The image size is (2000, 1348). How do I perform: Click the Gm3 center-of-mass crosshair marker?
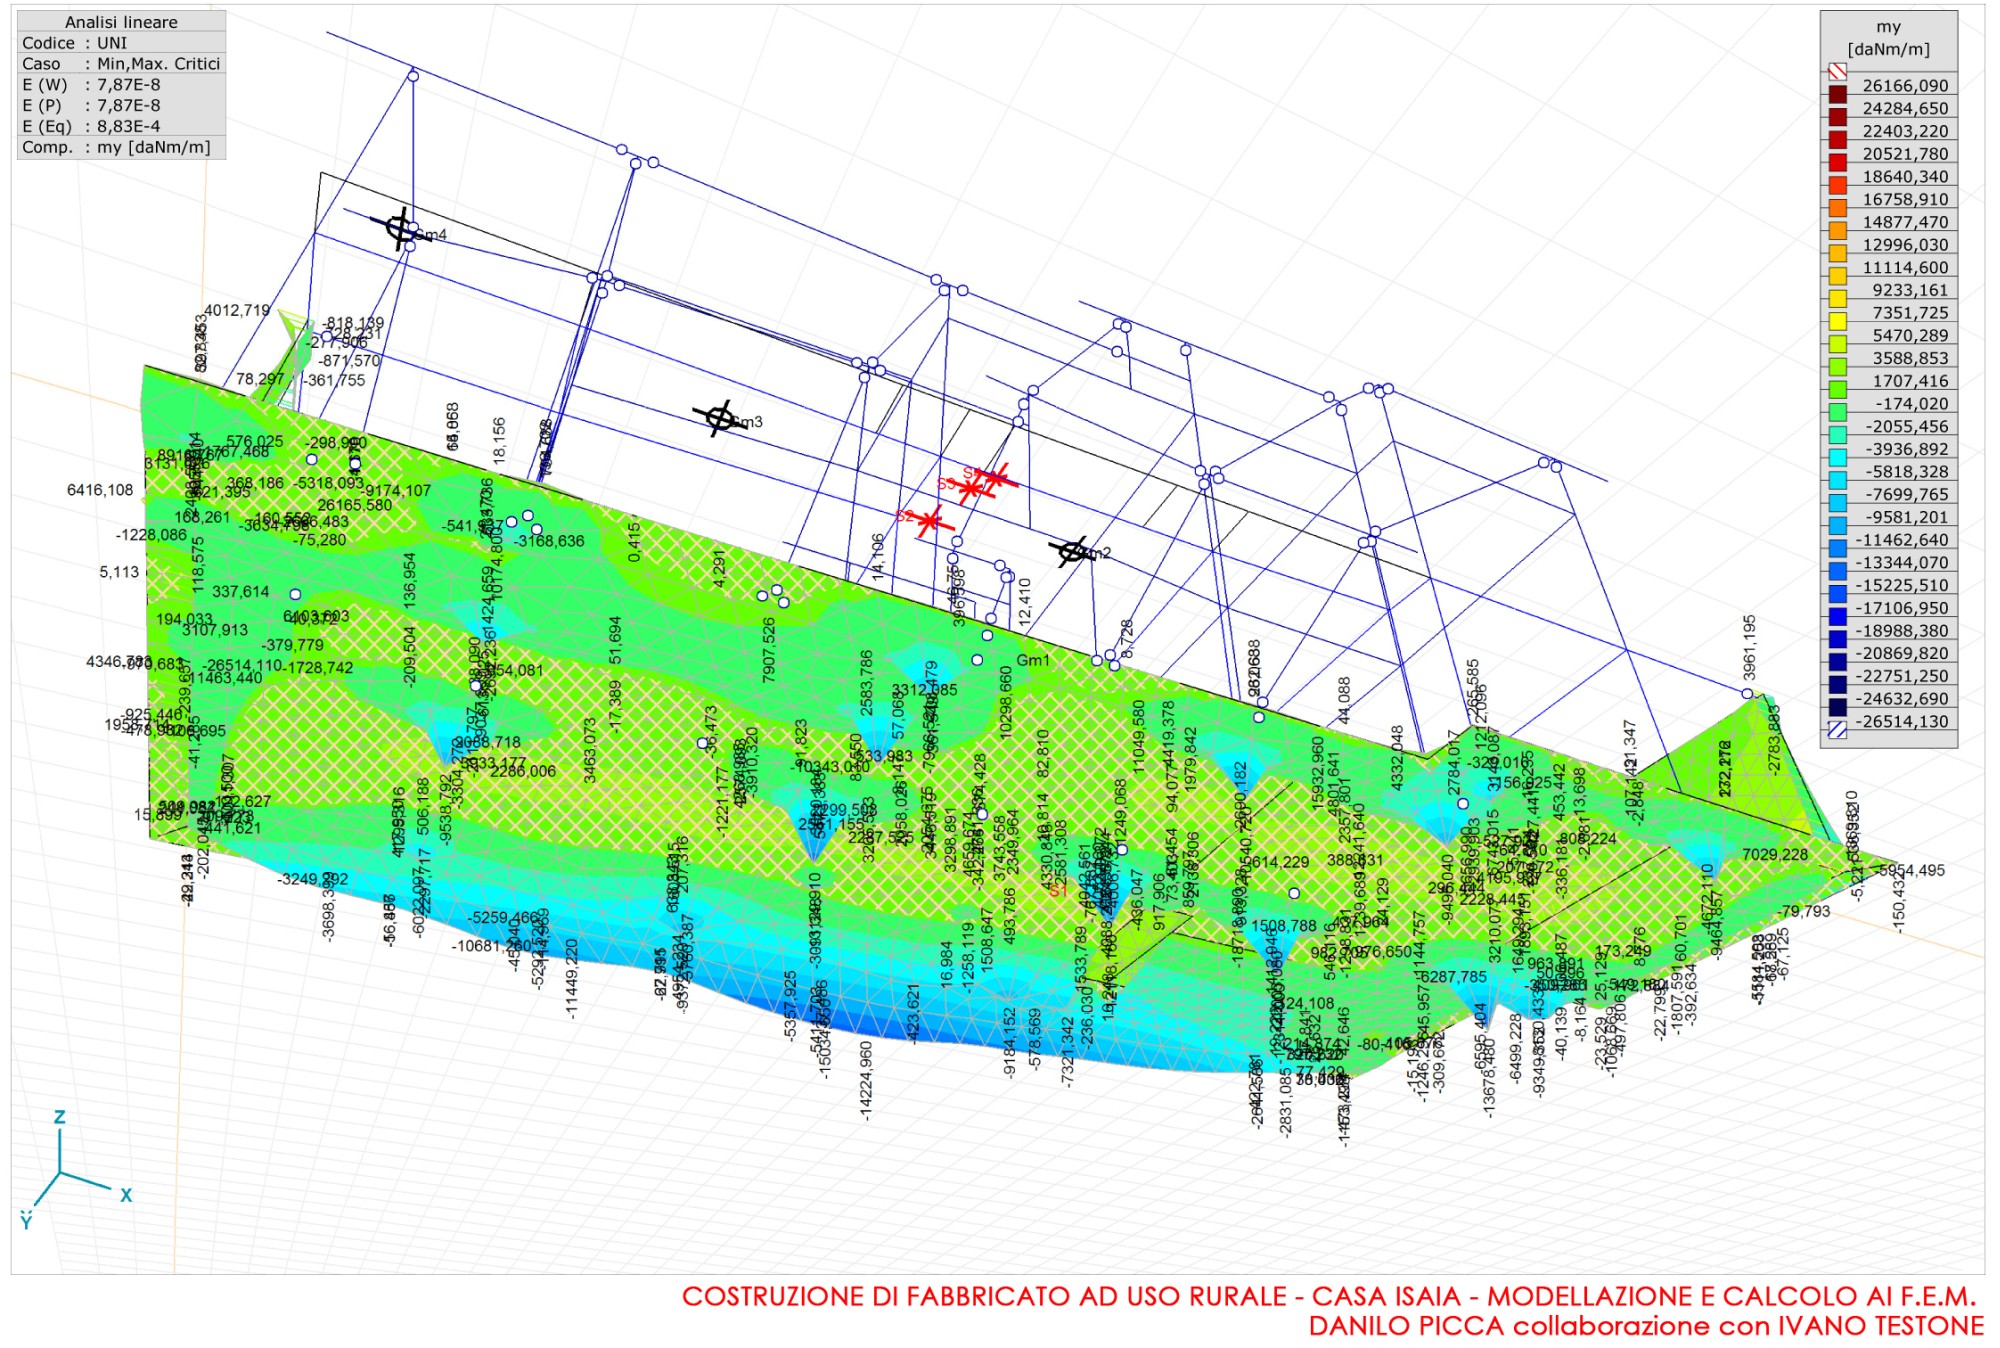click(x=719, y=417)
